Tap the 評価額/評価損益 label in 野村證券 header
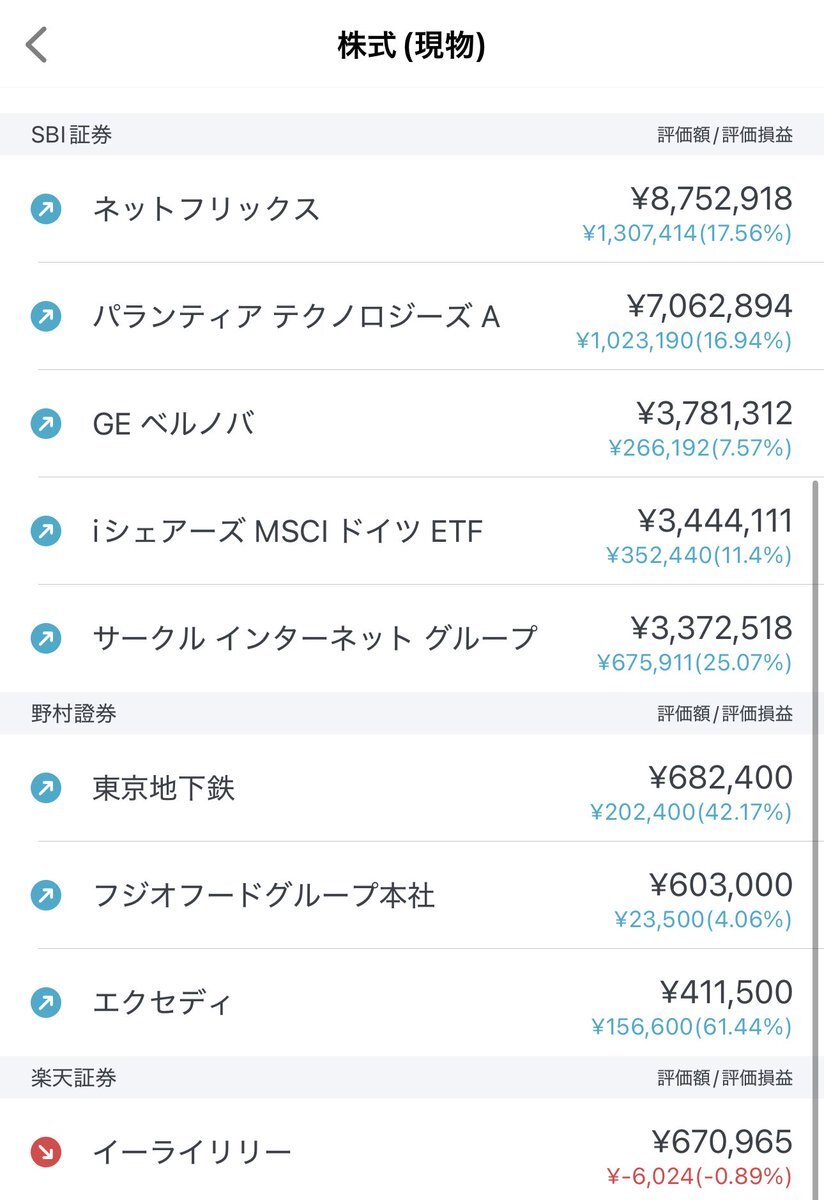824x1200 pixels. (x=725, y=714)
